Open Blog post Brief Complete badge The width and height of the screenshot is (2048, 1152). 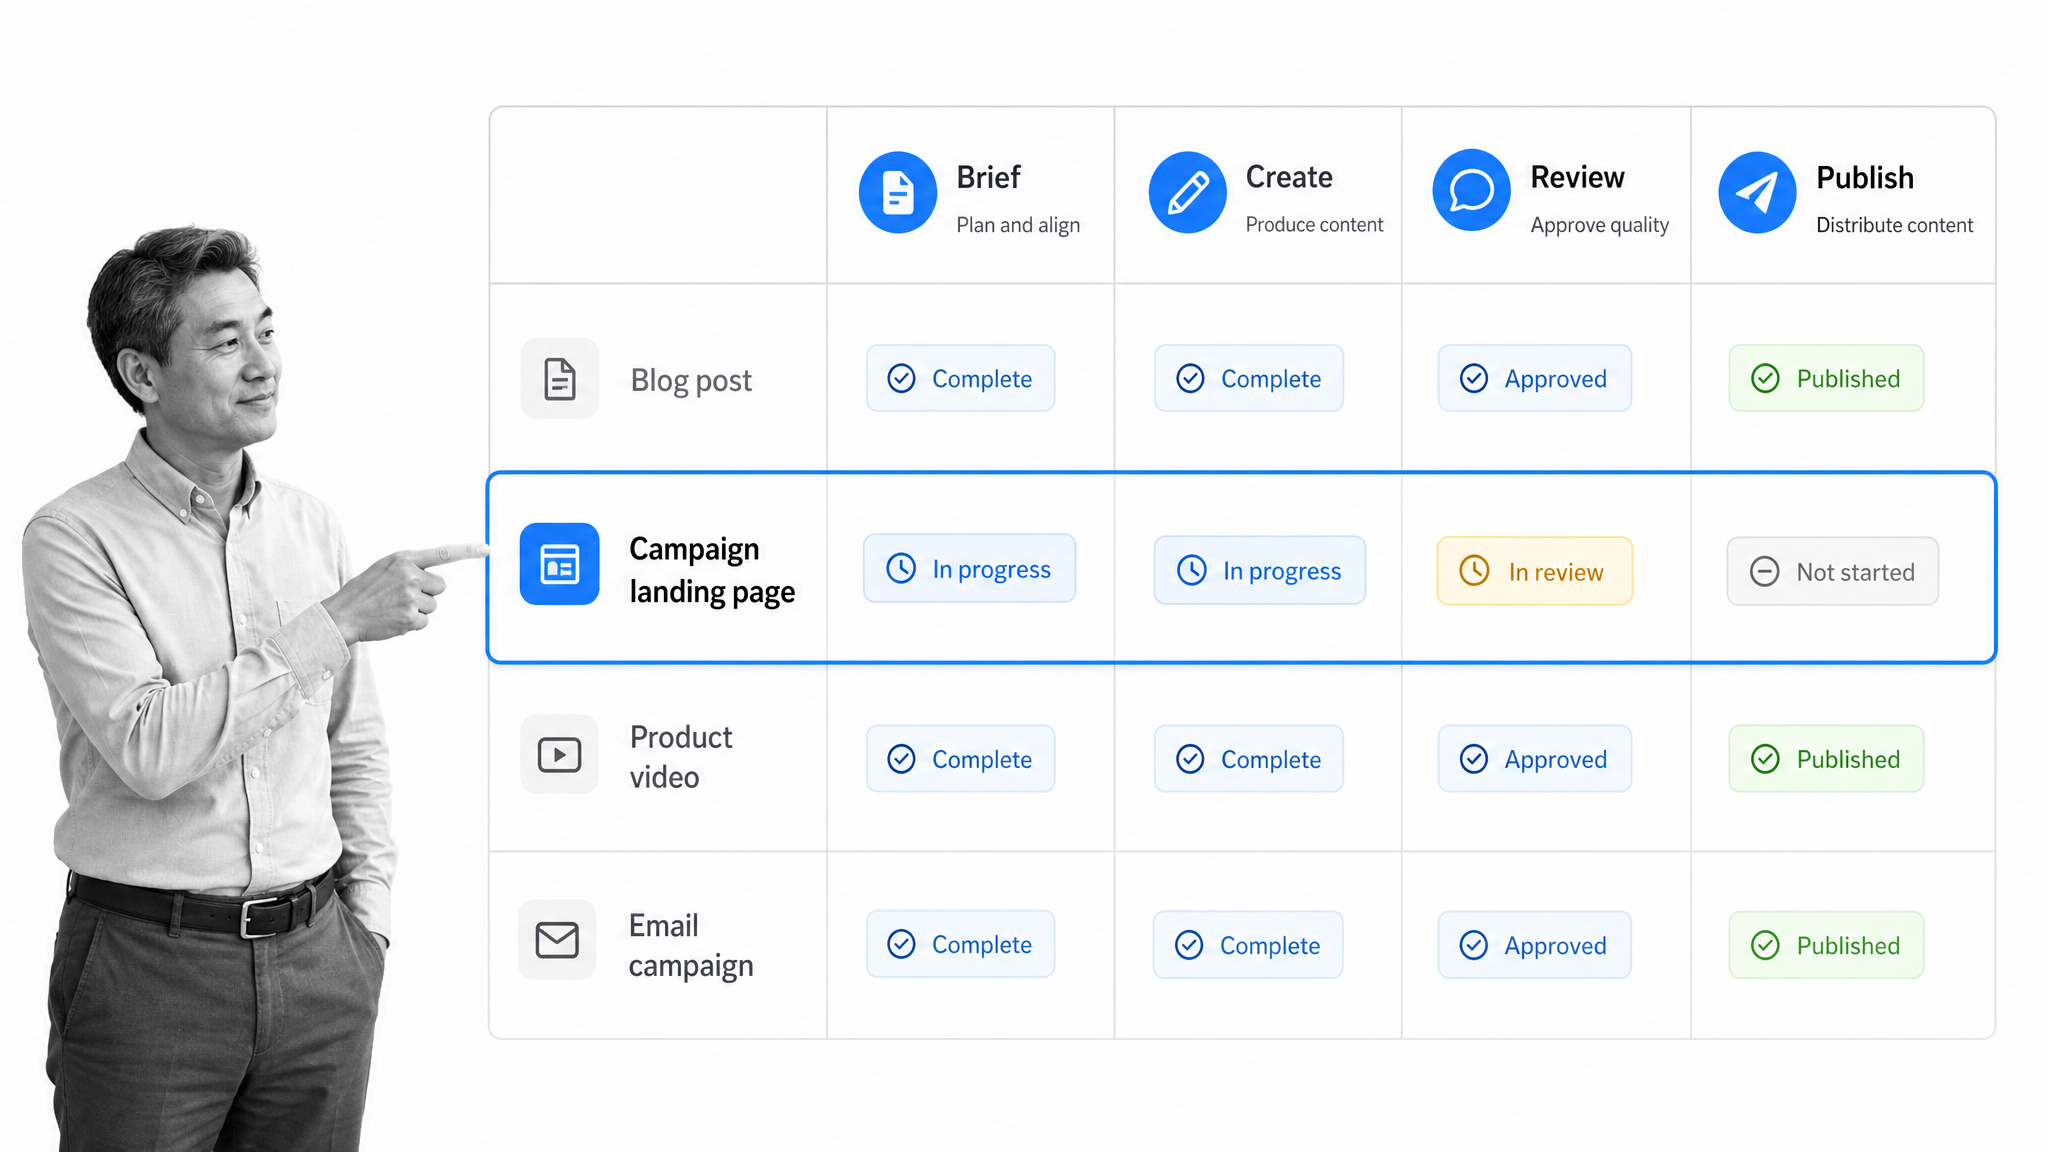[961, 378]
